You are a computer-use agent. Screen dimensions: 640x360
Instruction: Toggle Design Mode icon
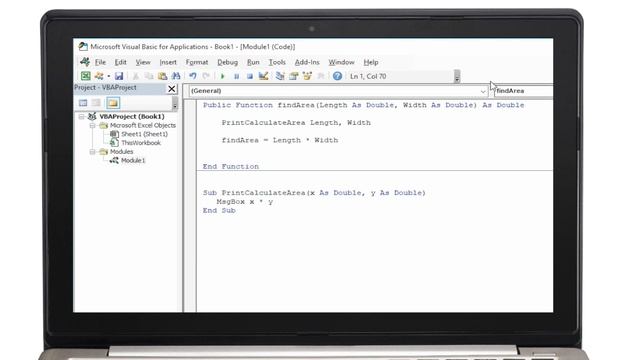pyautogui.click(x=263, y=76)
